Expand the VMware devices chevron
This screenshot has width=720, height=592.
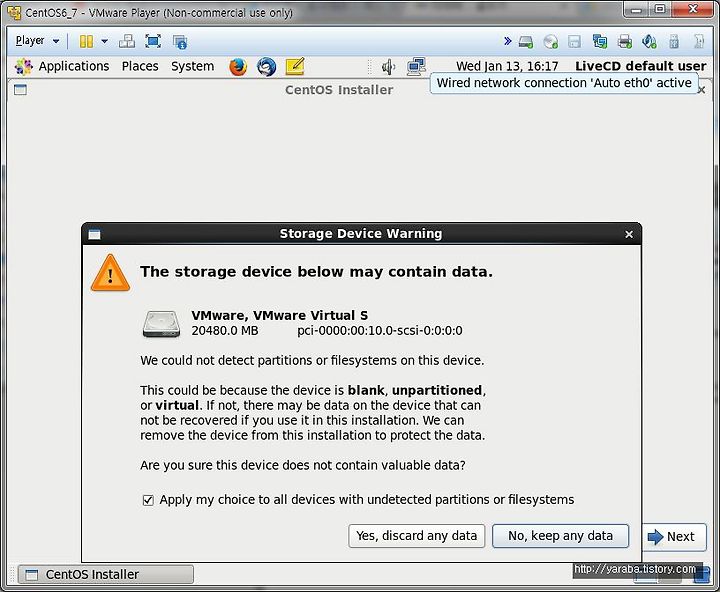(x=507, y=41)
